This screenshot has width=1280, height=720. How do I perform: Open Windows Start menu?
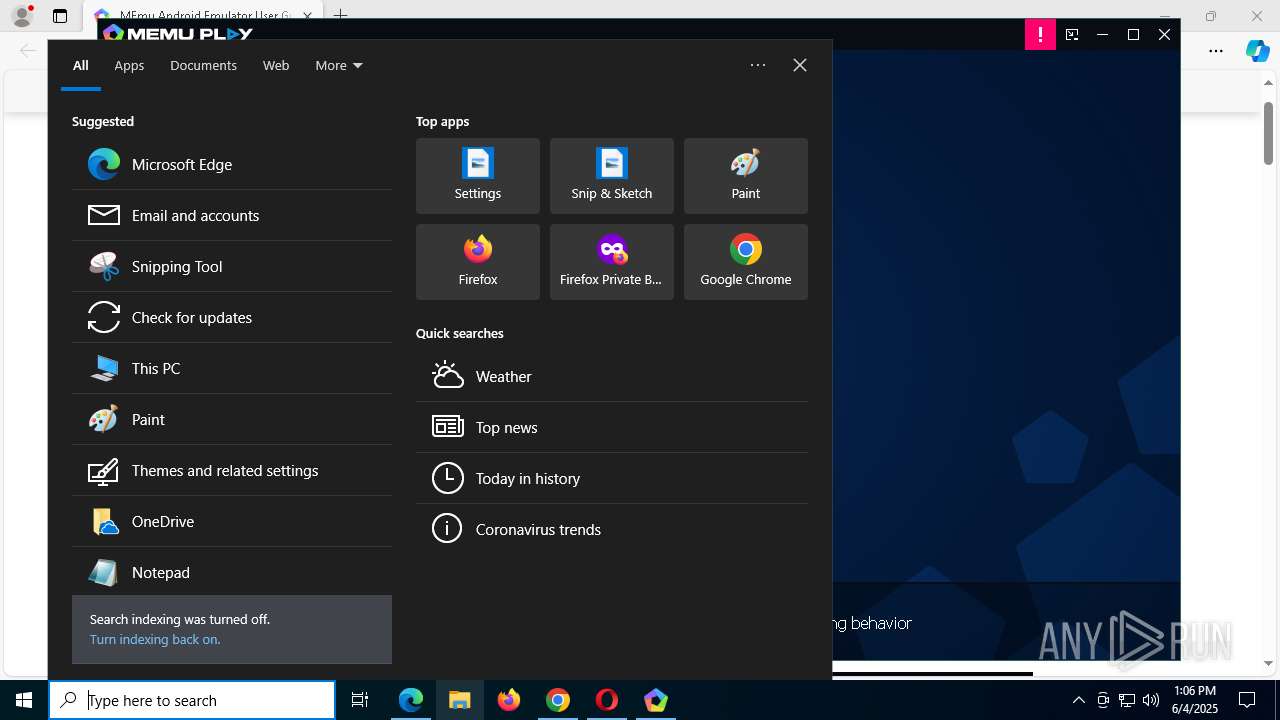point(24,700)
